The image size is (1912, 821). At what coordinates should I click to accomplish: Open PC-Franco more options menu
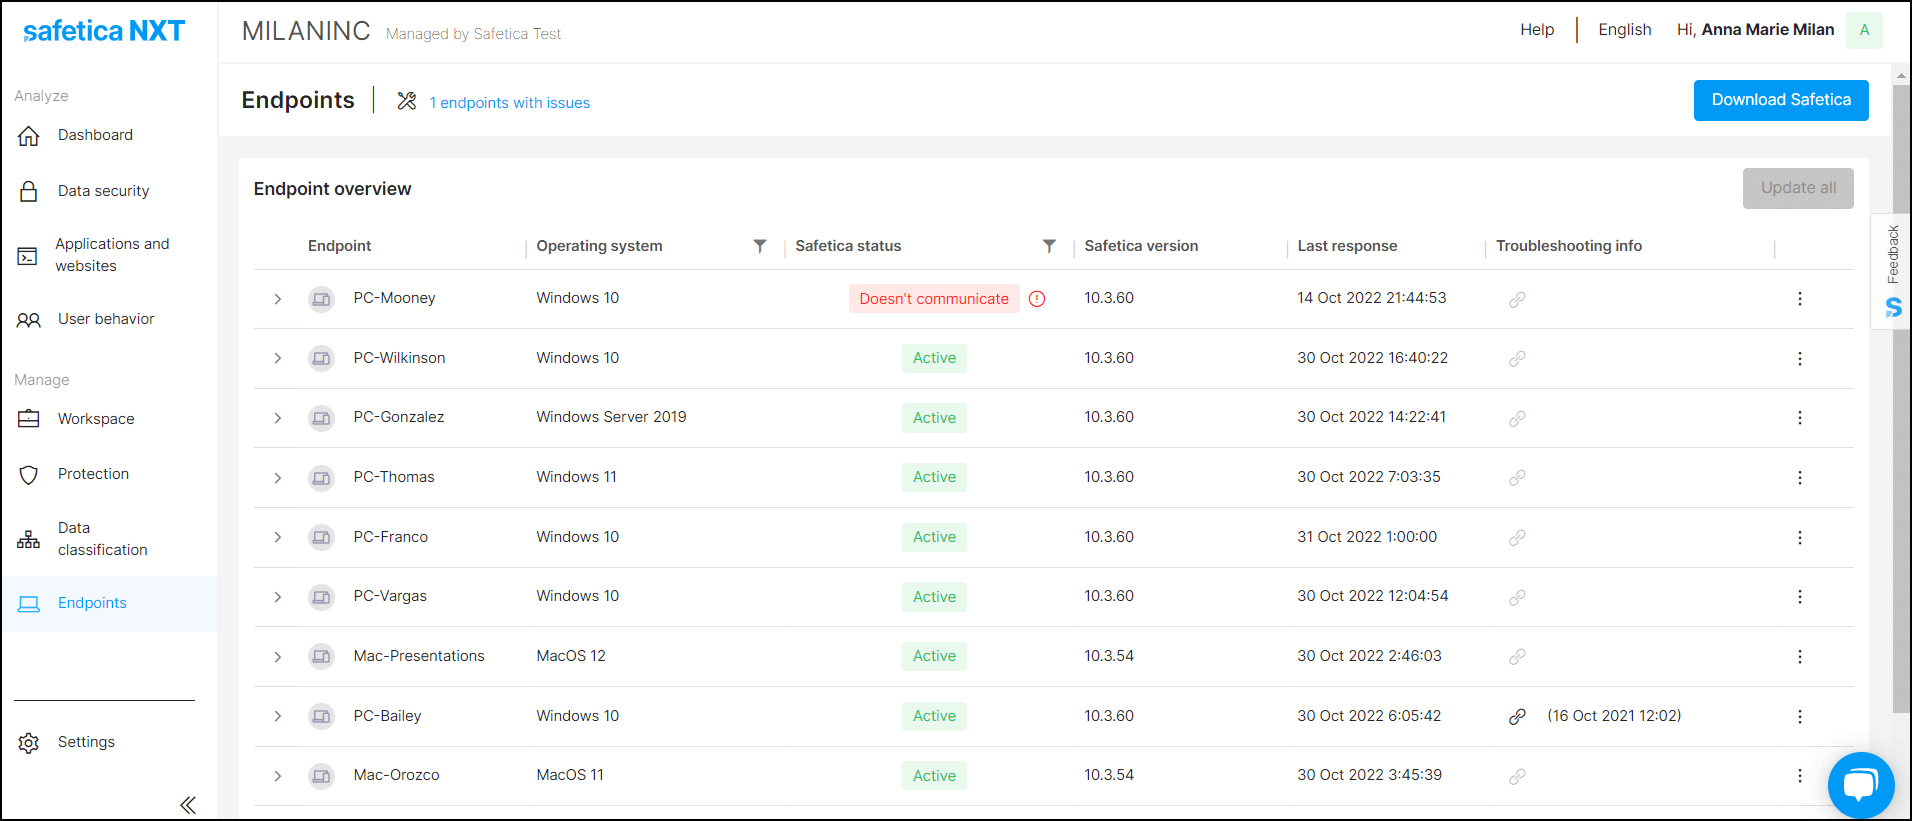pos(1799,537)
